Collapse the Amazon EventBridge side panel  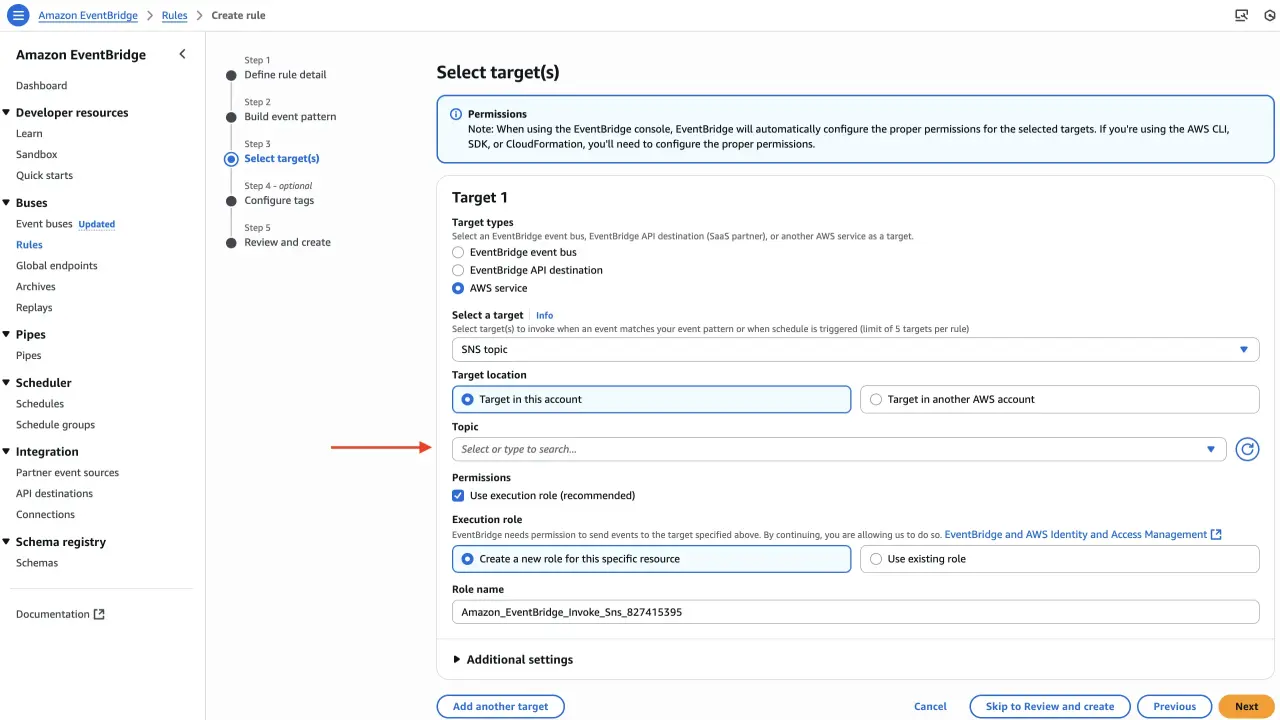click(182, 54)
